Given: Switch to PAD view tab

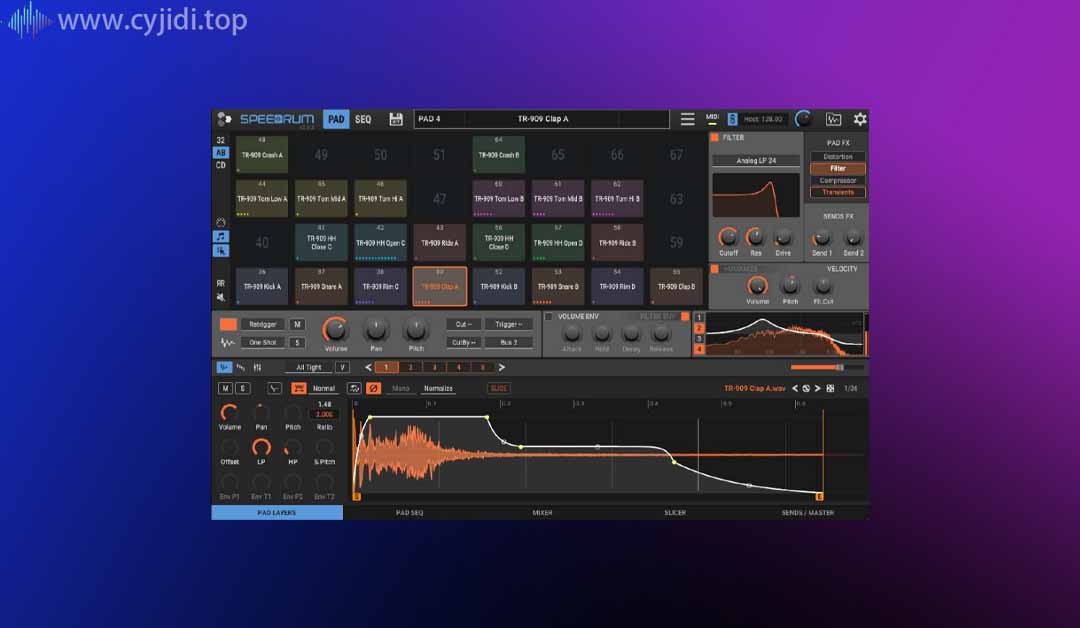Looking at the screenshot, I should click(336, 119).
